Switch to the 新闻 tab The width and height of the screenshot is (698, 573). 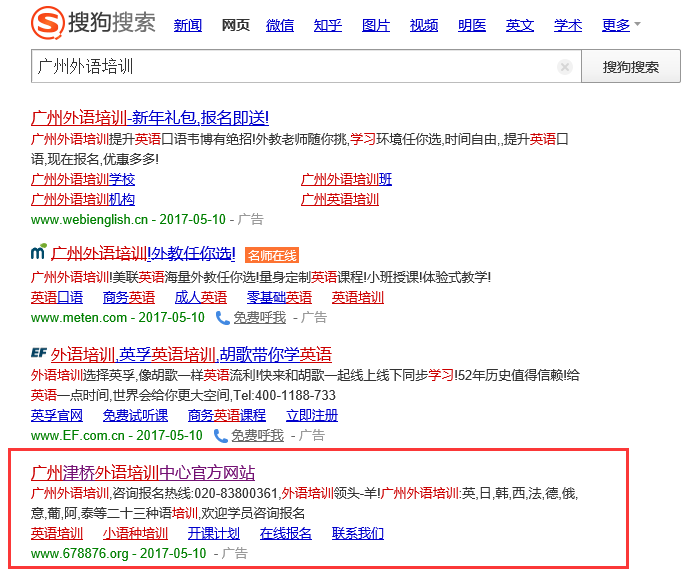188,25
